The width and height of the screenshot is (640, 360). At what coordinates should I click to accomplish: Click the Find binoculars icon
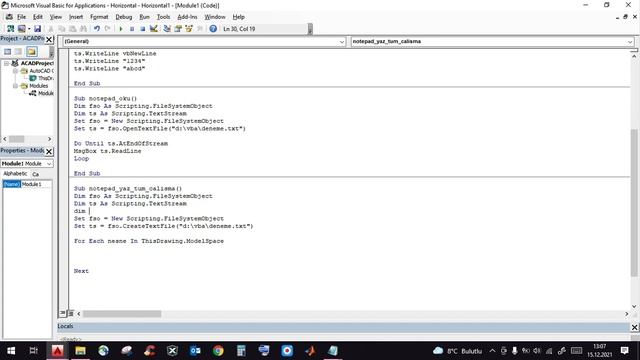coord(83,29)
